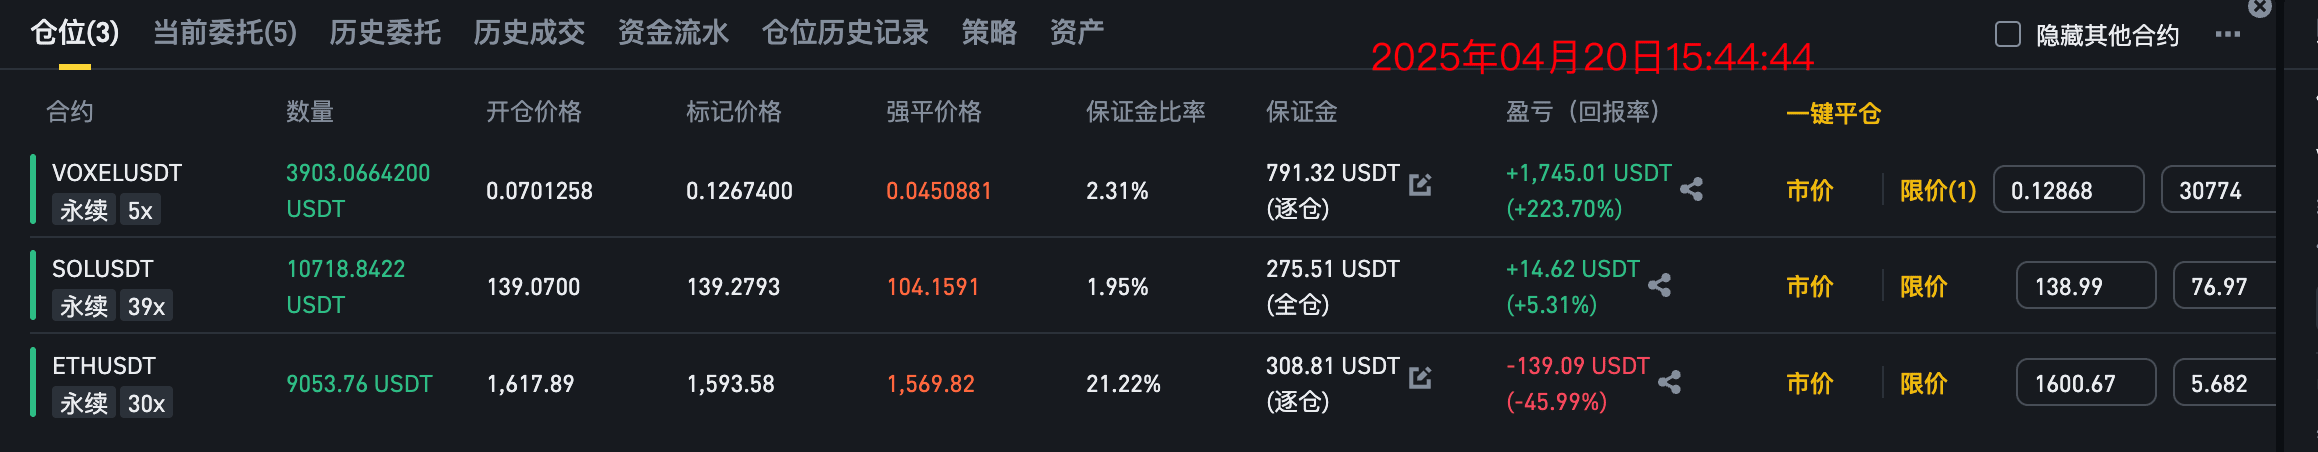Open the 历史成交 tab

click(529, 33)
